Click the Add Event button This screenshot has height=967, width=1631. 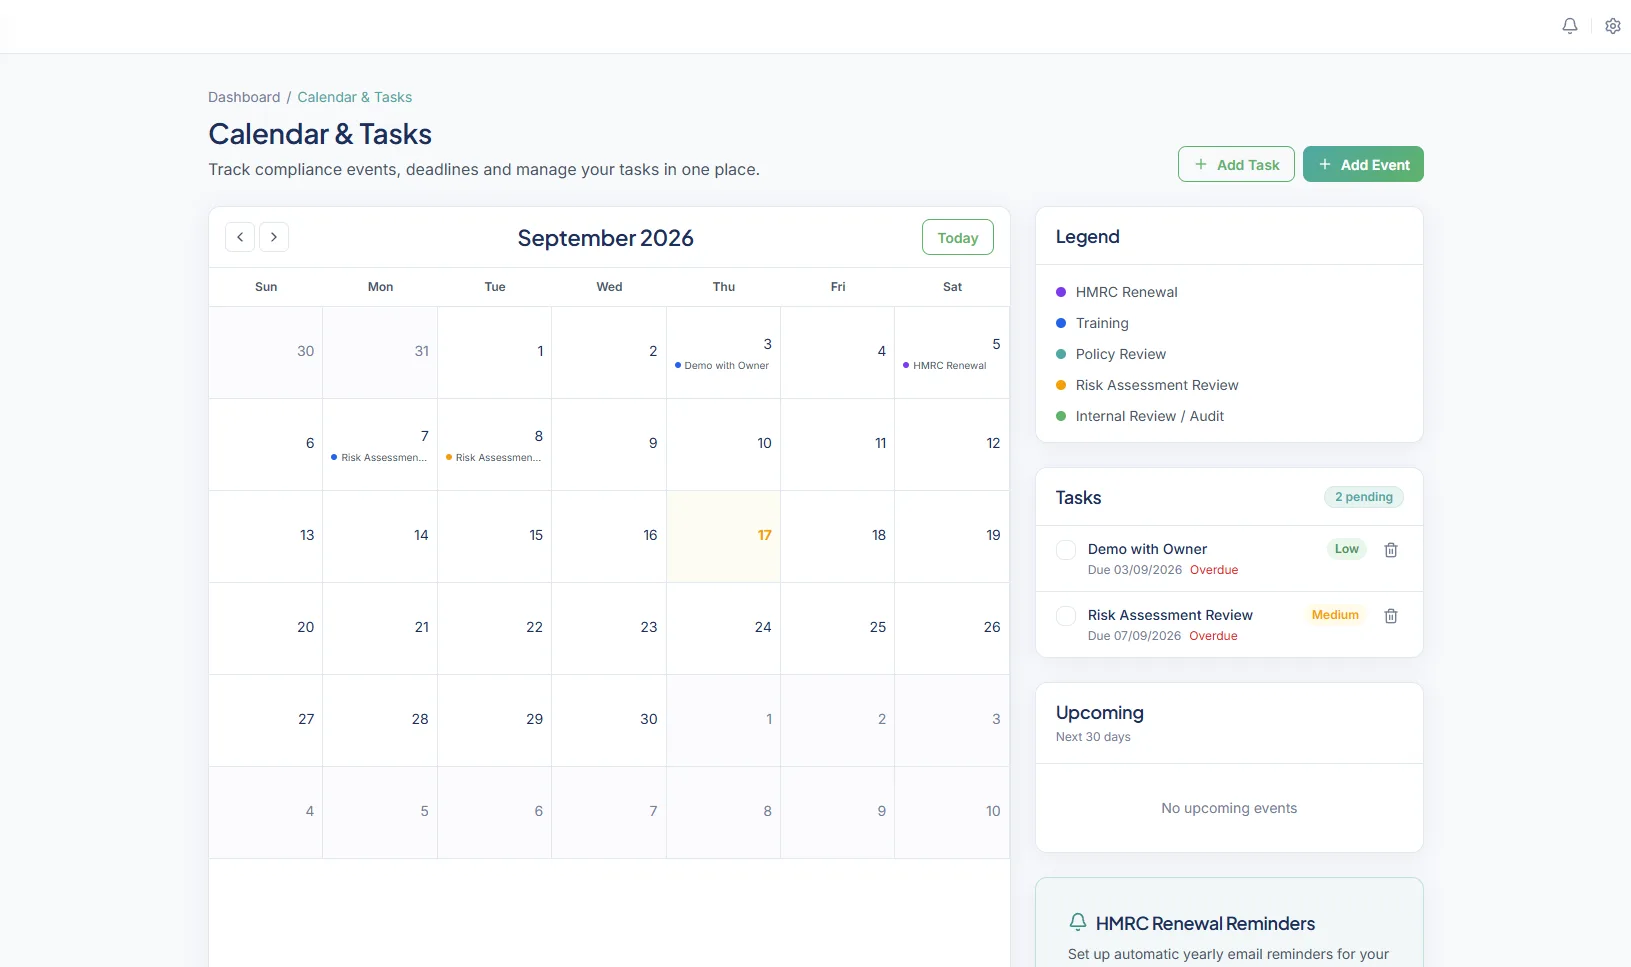(x=1363, y=164)
